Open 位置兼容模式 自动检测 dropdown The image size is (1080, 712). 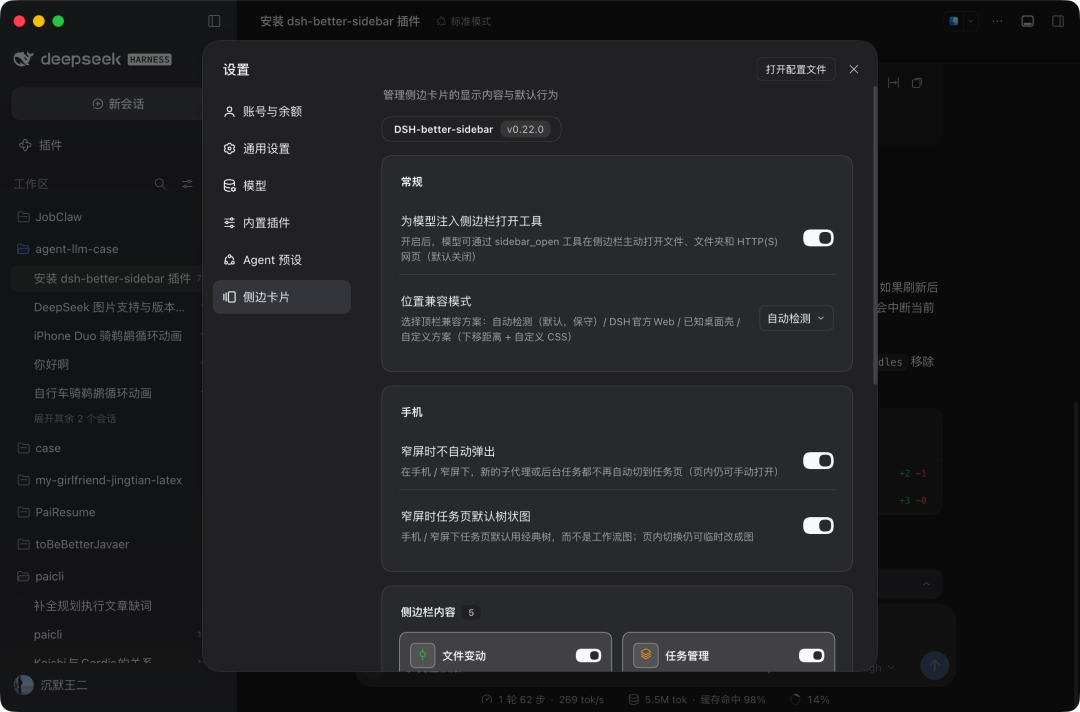click(796, 318)
